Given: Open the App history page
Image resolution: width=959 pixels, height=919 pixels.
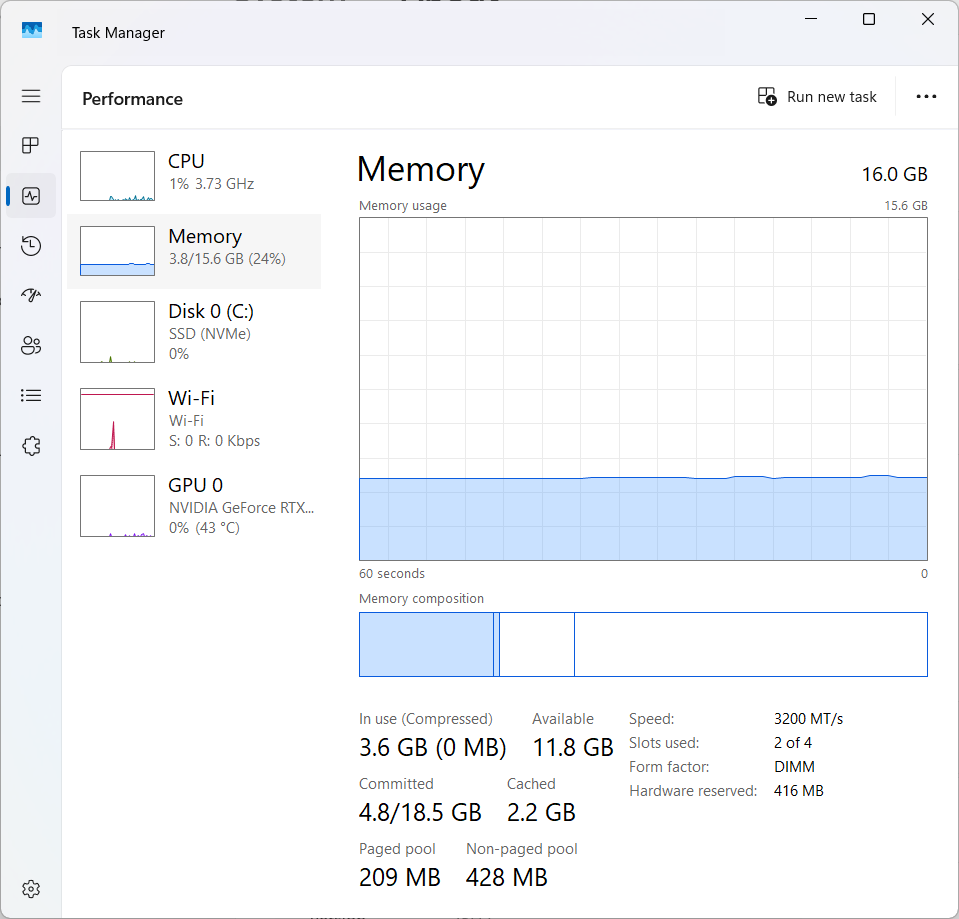Looking at the screenshot, I should pos(31,246).
